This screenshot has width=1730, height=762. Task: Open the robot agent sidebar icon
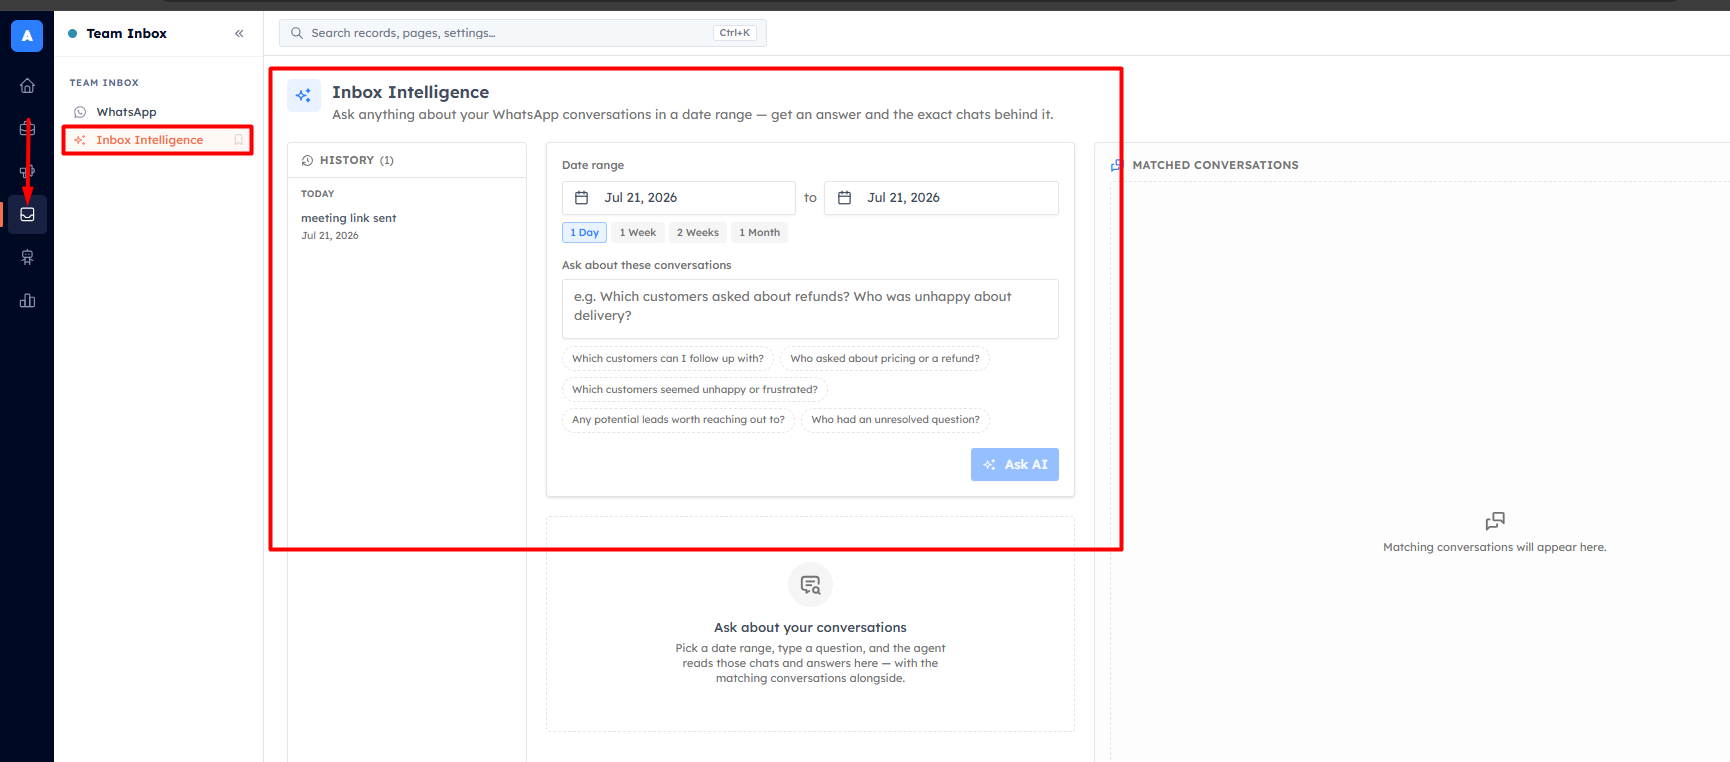point(27,258)
